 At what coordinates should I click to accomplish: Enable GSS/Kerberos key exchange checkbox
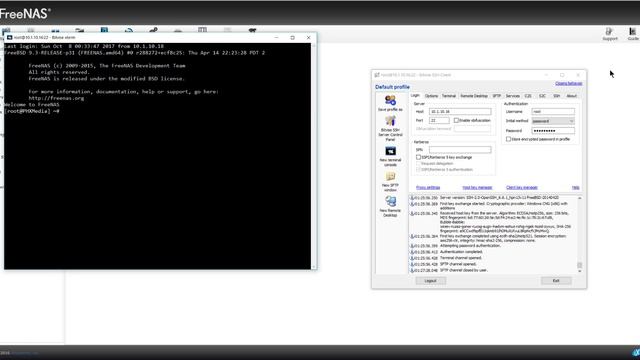[x=418, y=157]
